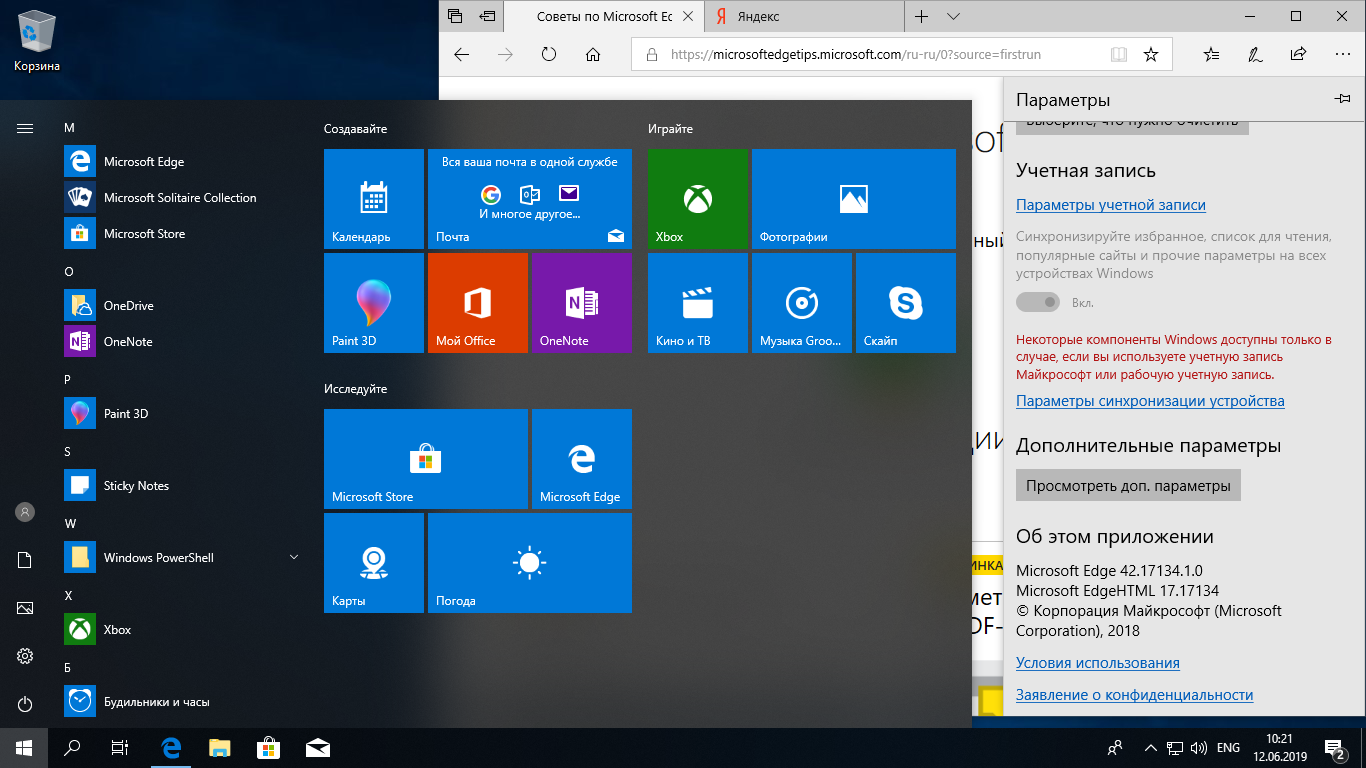Click the Microsoft Edge tile under Исследуйте
Viewport: 1366px width, 768px height.
coord(582,459)
